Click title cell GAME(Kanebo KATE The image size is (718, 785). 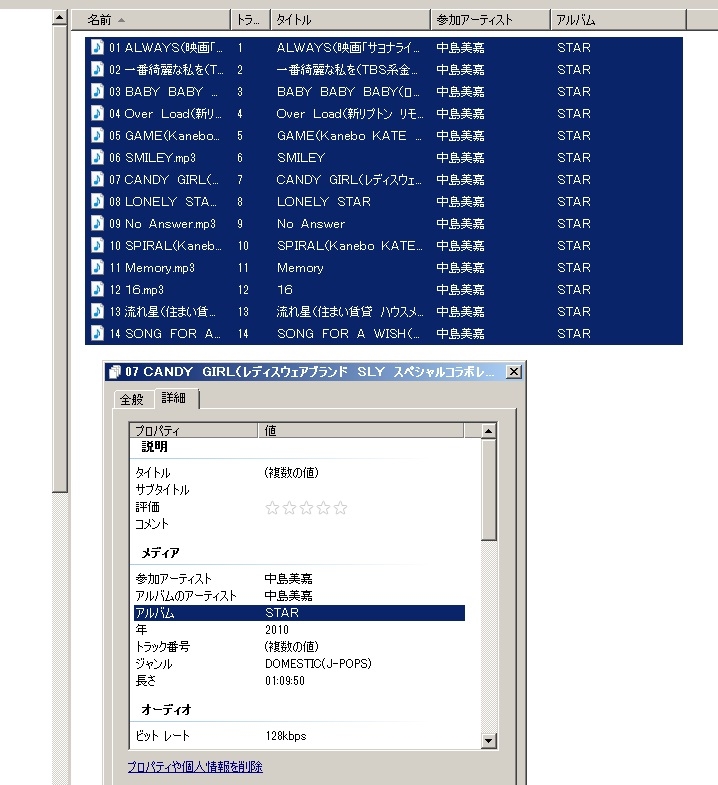click(x=349, y=136)
